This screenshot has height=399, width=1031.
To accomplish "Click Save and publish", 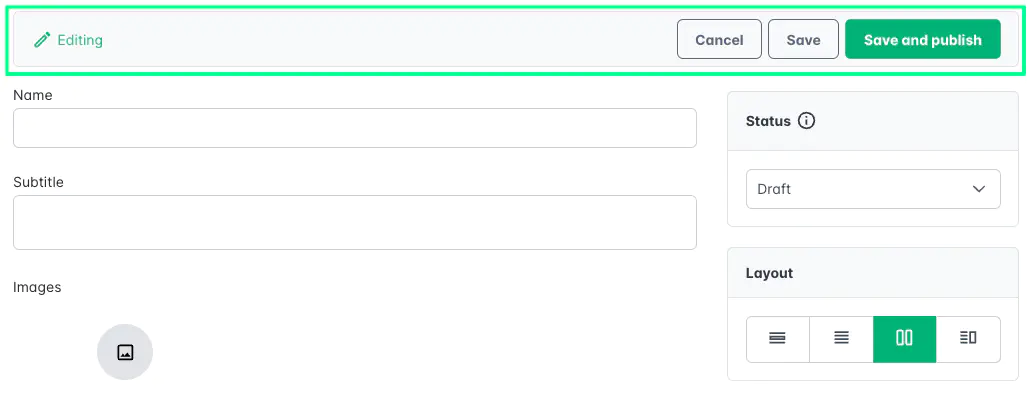I will [923, 39].
